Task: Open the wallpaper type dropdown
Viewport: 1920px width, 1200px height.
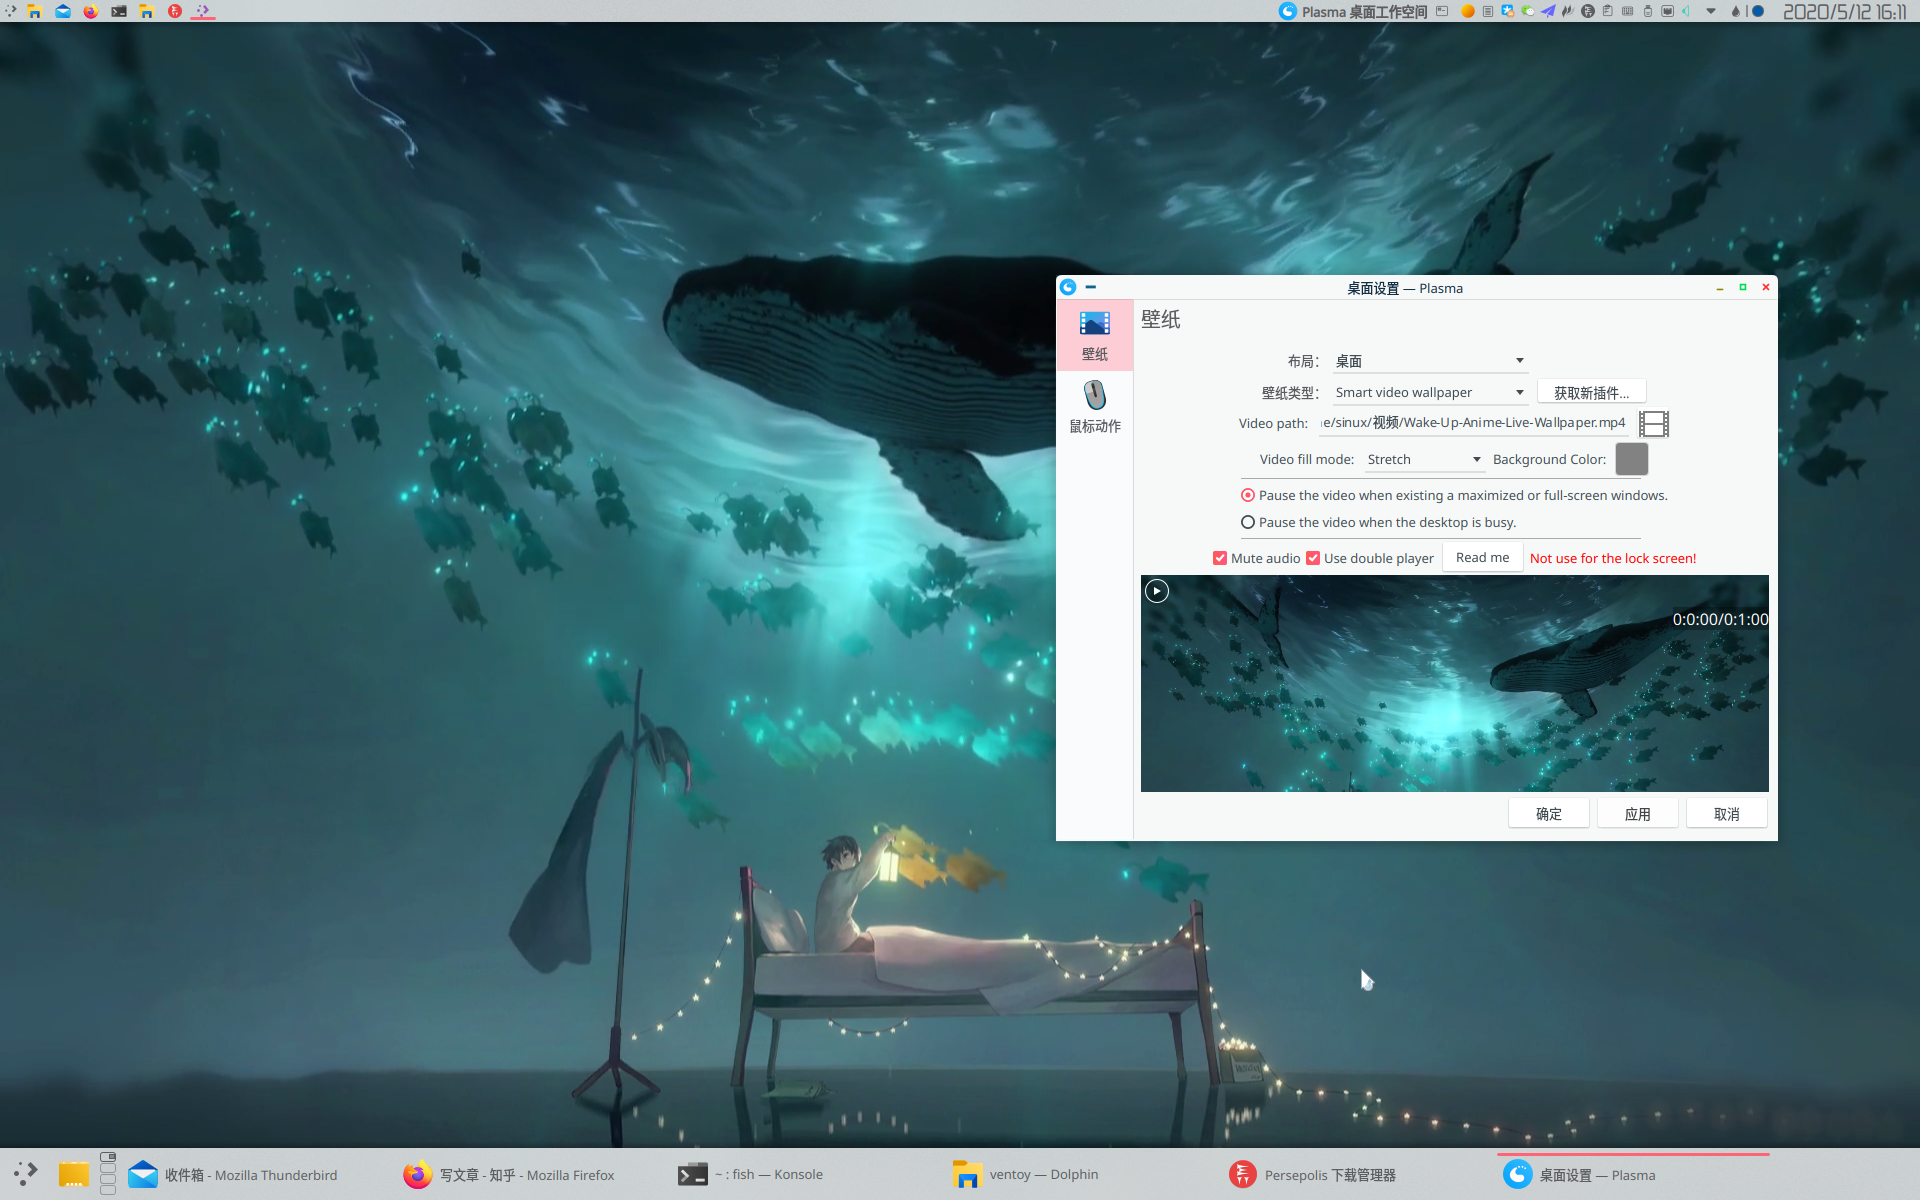Action: [x=1429, y=392]
